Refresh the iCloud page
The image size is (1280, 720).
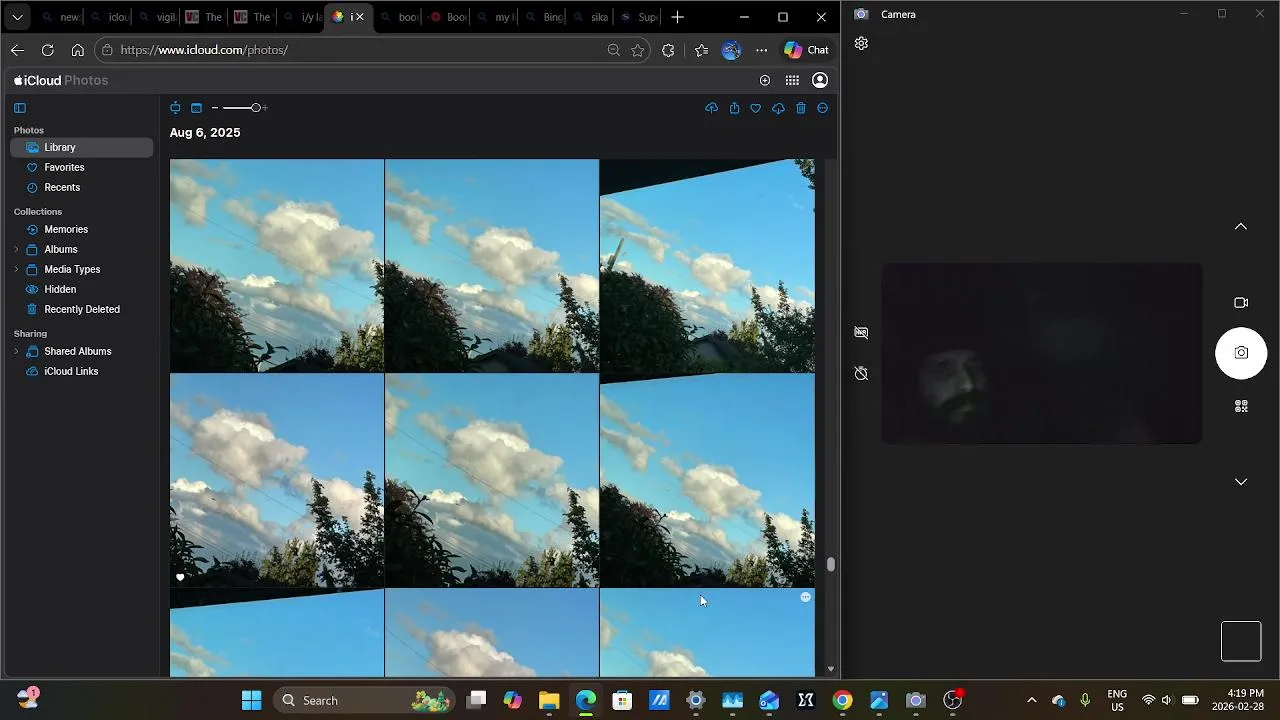point(47,50)
